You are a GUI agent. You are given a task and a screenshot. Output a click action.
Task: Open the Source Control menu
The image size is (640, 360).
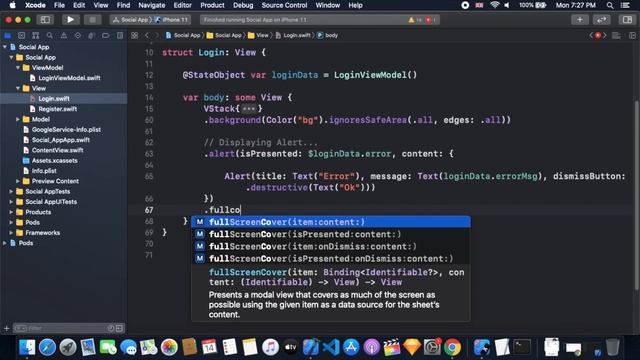284,5
